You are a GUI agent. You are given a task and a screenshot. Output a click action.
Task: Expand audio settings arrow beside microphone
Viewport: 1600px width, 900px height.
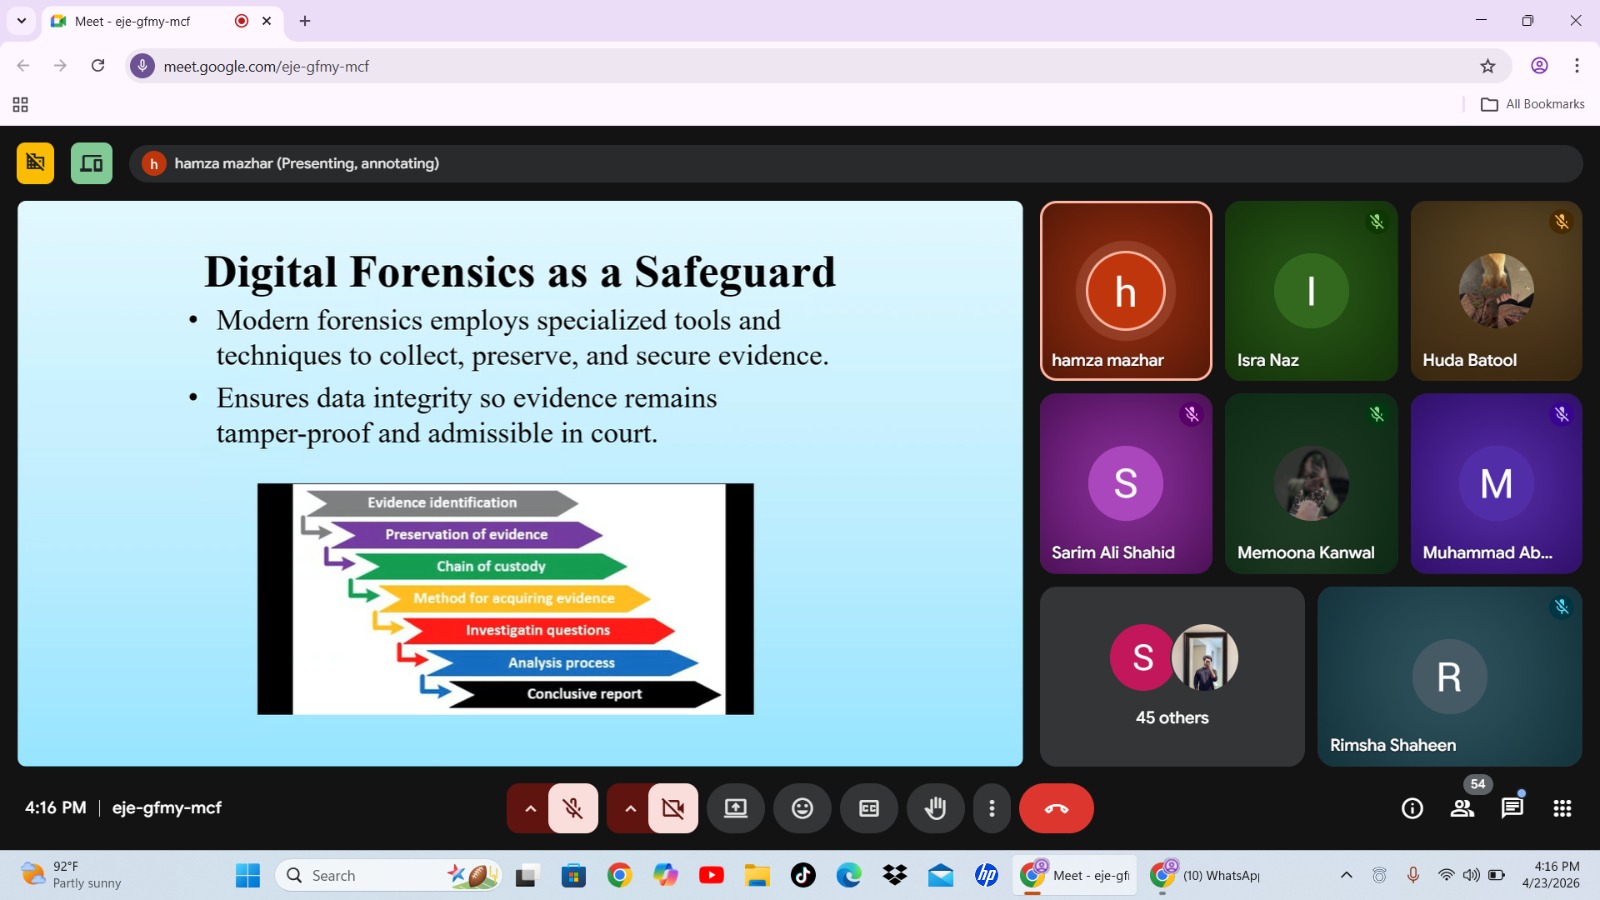[530, 808]
